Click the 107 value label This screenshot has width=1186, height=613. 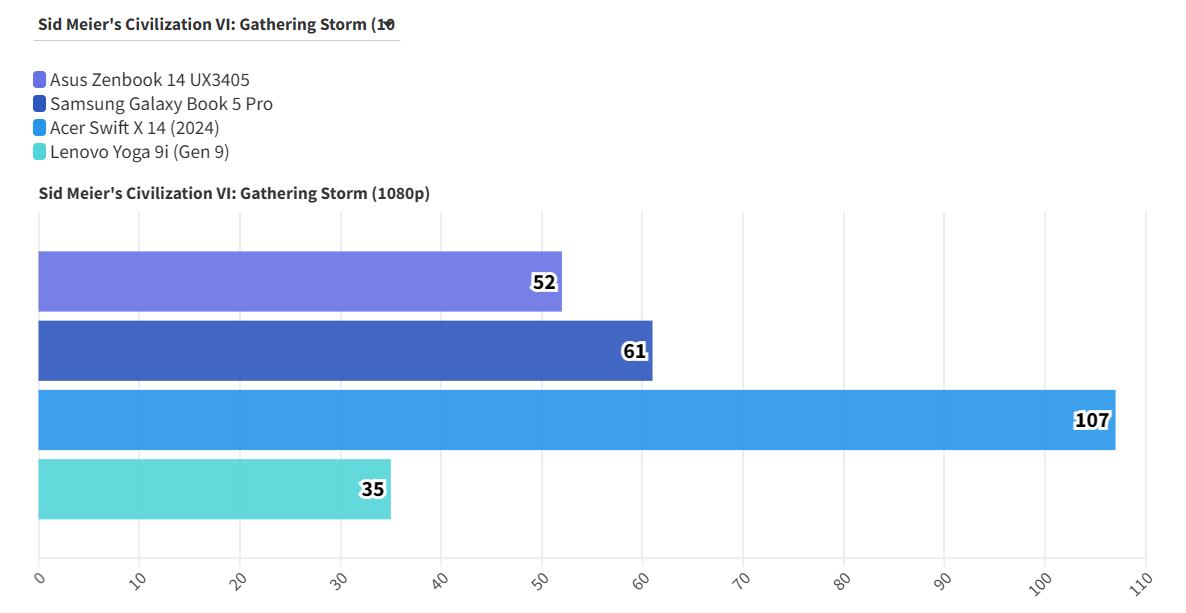1092,421
